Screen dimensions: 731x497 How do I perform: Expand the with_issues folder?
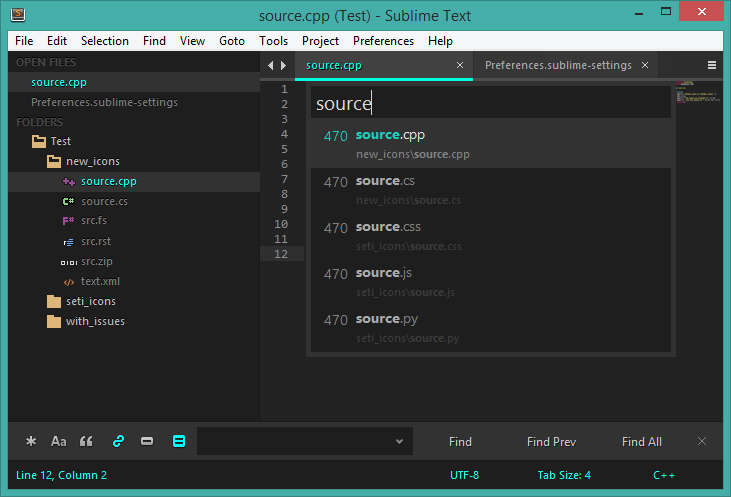click(54, 322)
